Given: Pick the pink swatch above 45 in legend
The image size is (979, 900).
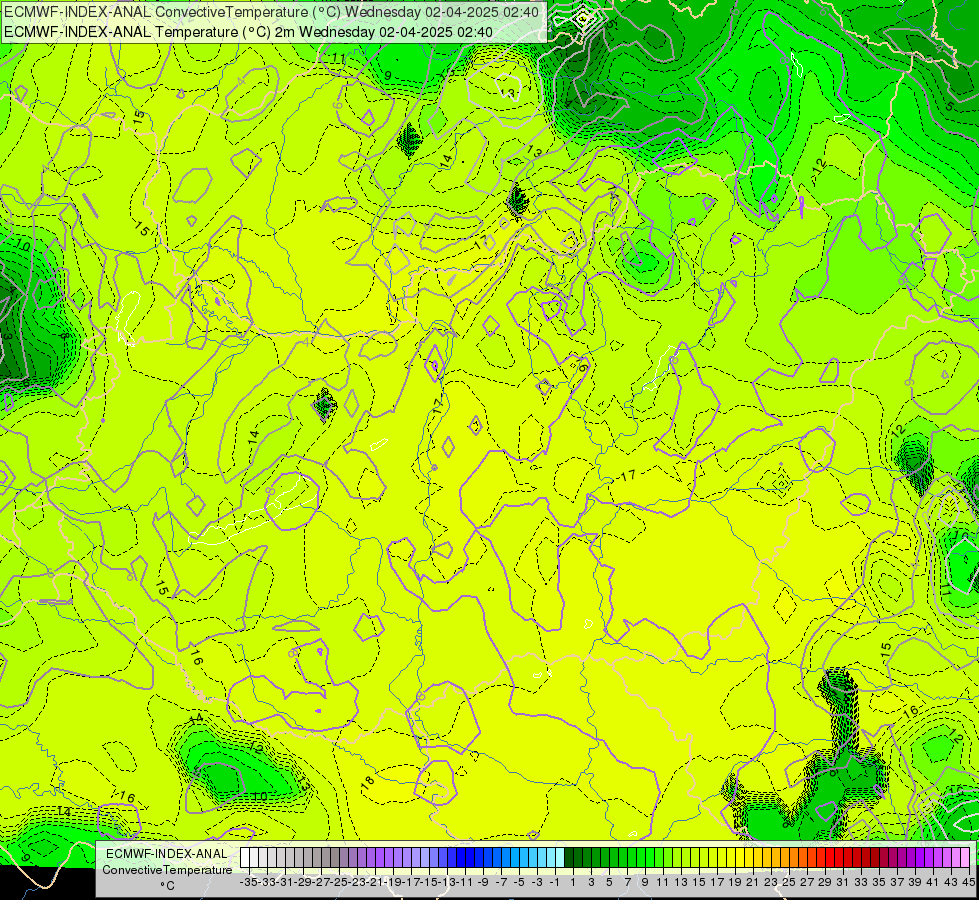Looking at the screenshot, I should coord(965,857).
